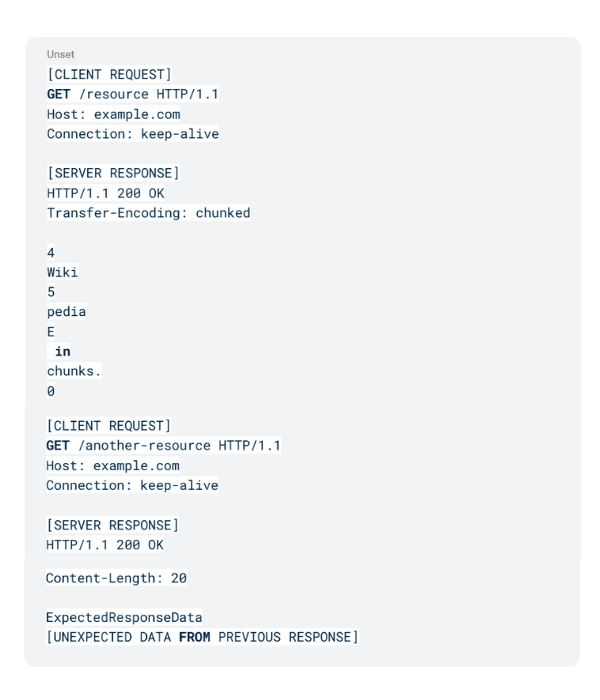This screenshot has width=600, height=700.
Task: Click the ExpectedResponseData body line
Action: tap(124, 617)
